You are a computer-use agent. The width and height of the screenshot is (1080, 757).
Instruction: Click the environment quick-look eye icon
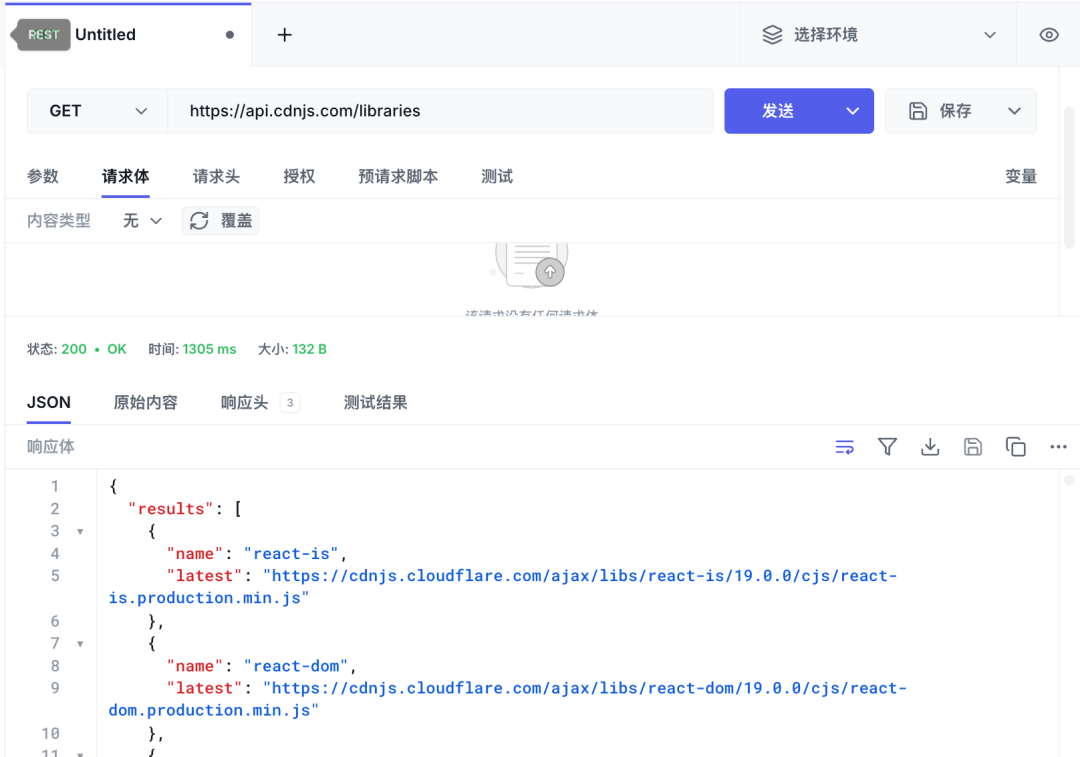click(1048, 34)
